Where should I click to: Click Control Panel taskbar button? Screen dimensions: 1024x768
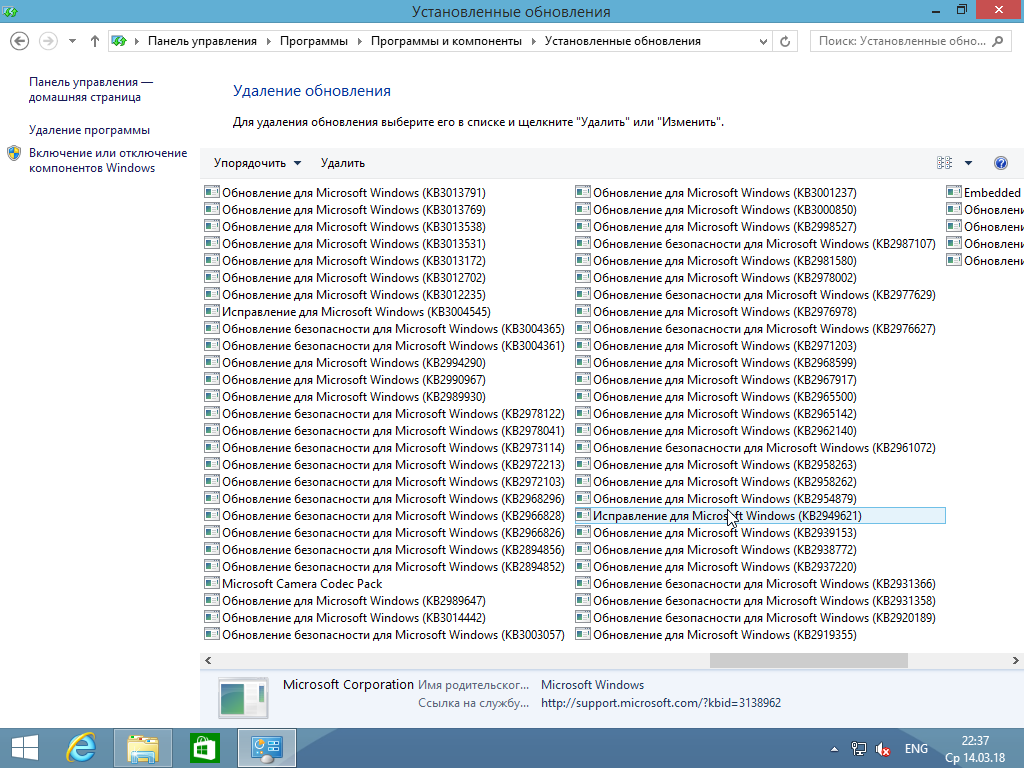tap(266, 748)
